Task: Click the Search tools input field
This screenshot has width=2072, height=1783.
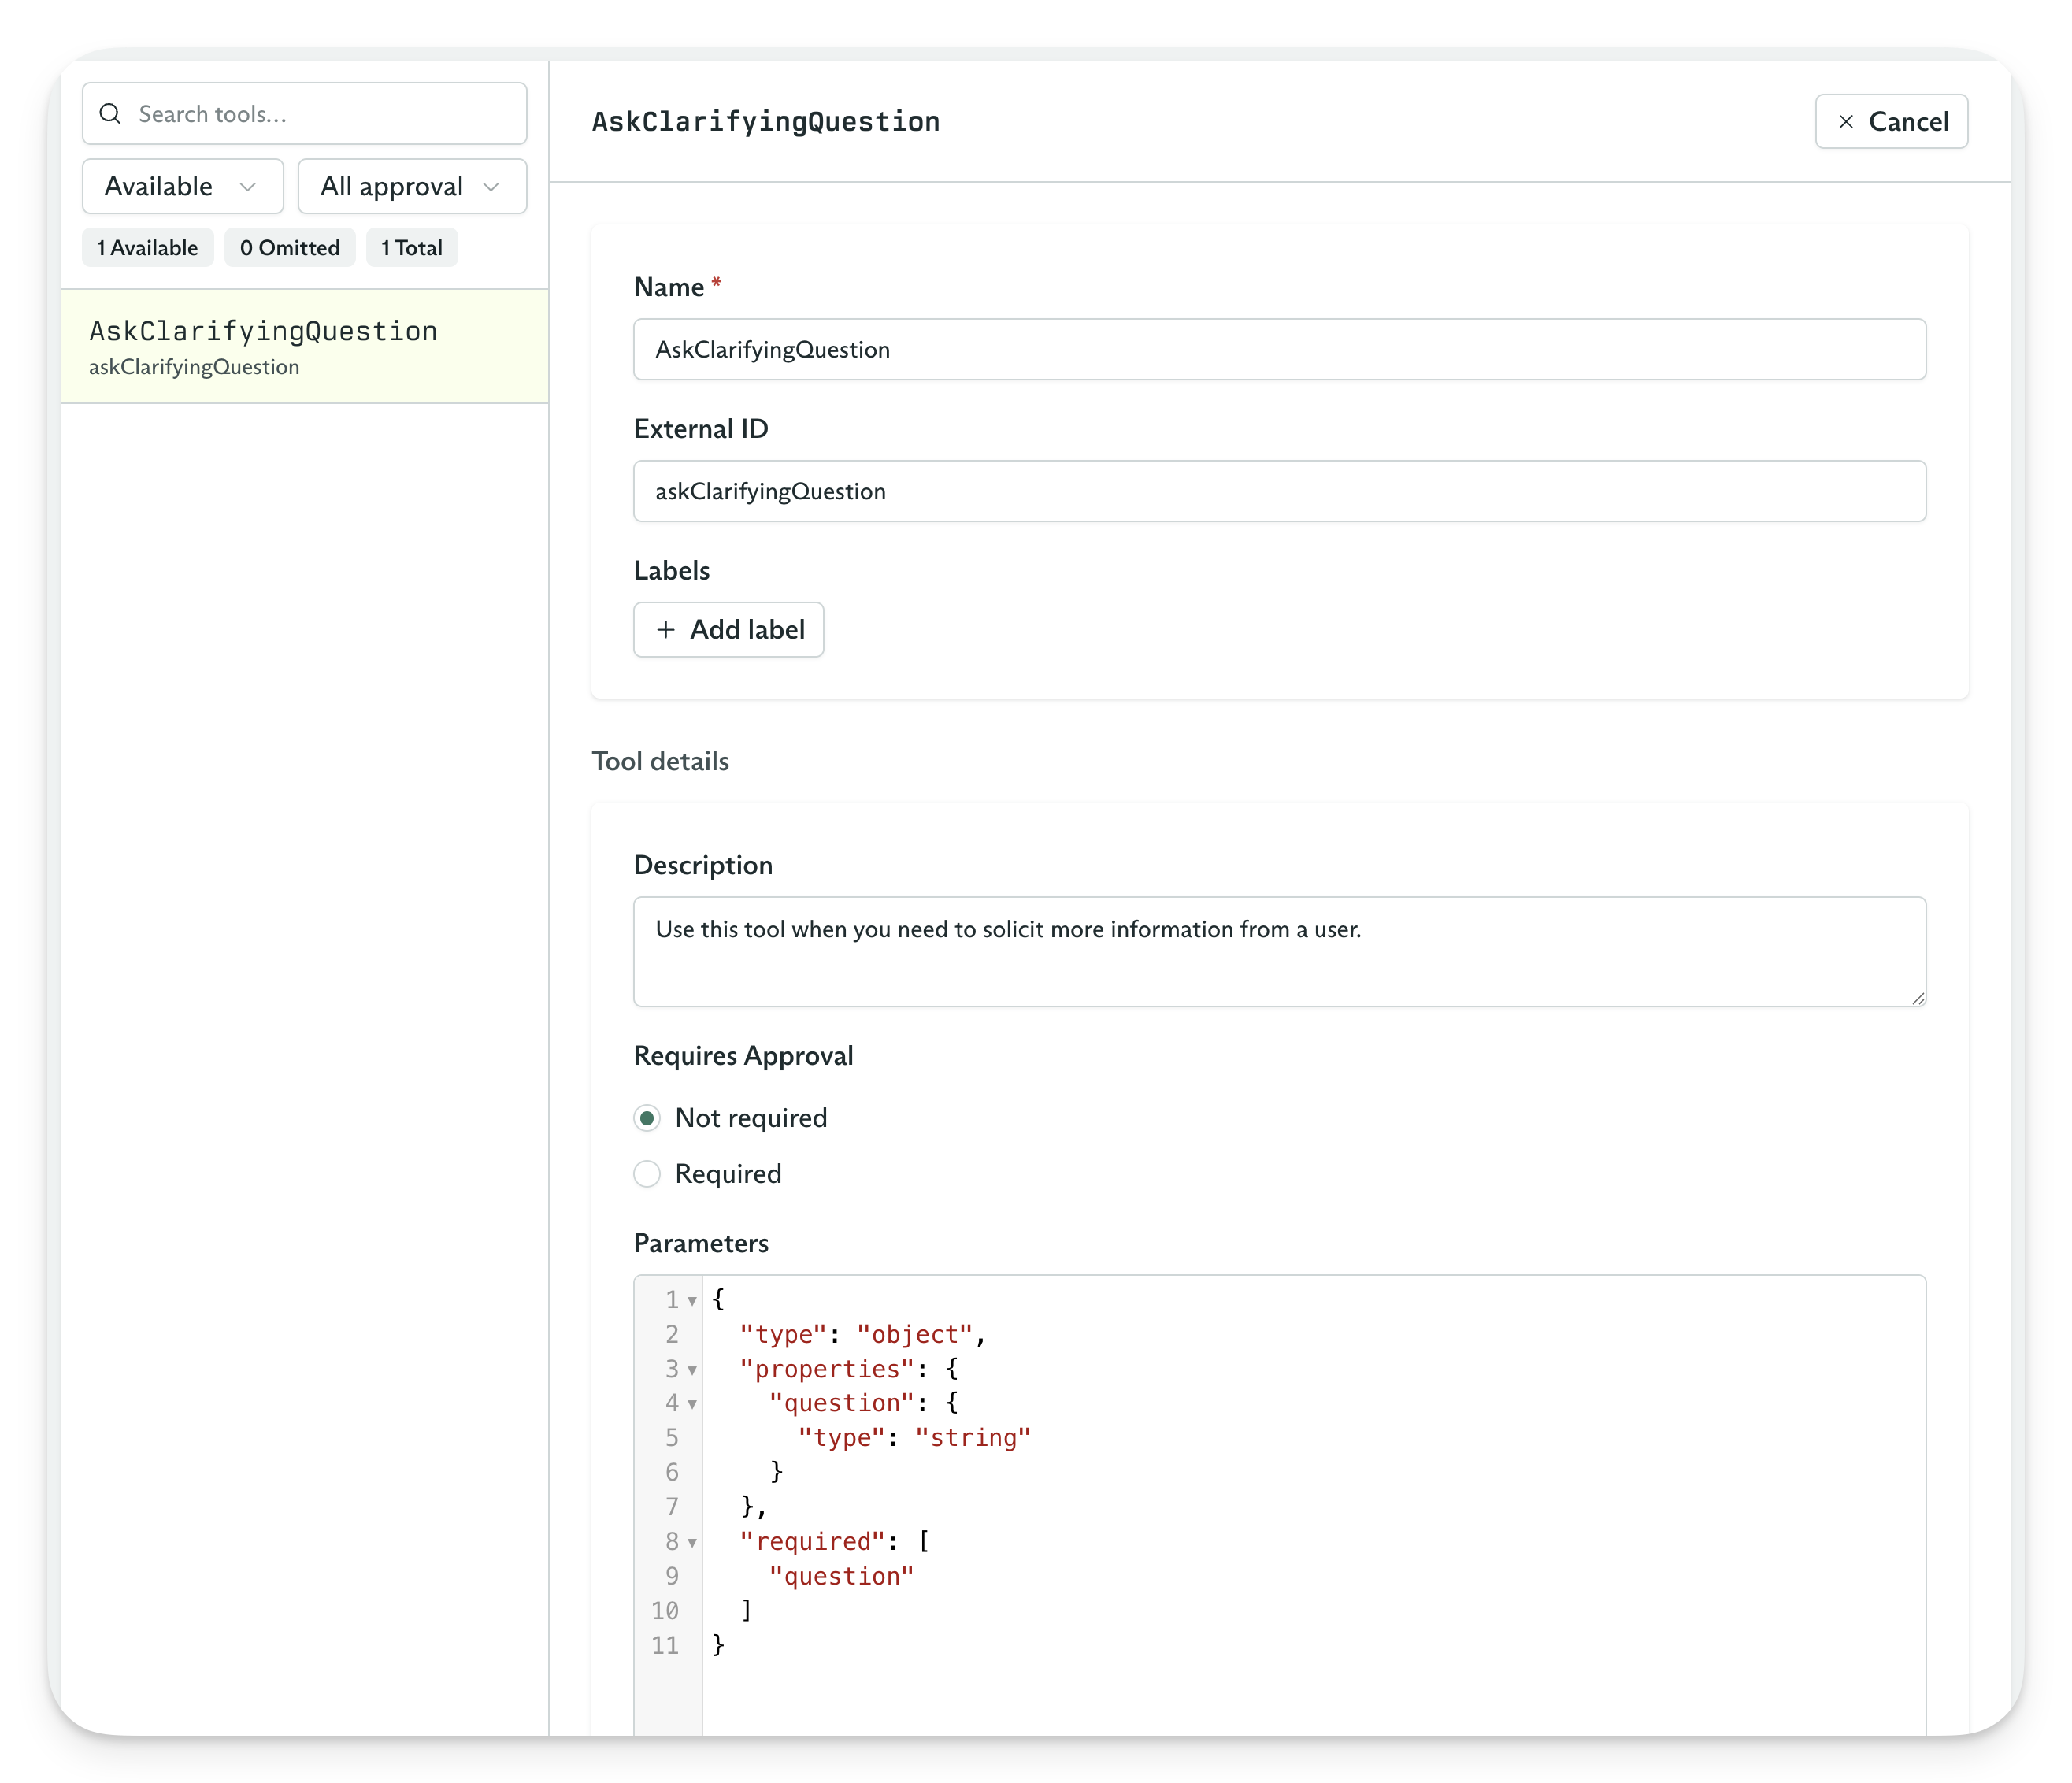Action: pos(304,114)
